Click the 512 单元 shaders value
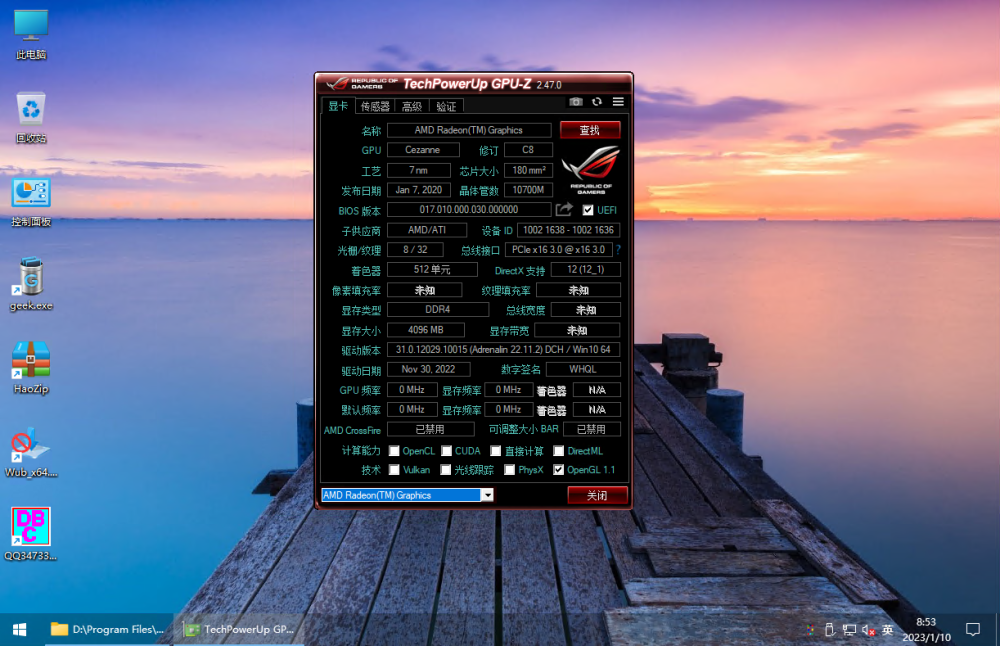This screenshot has width=1000, height=646. tap(432, 269)
